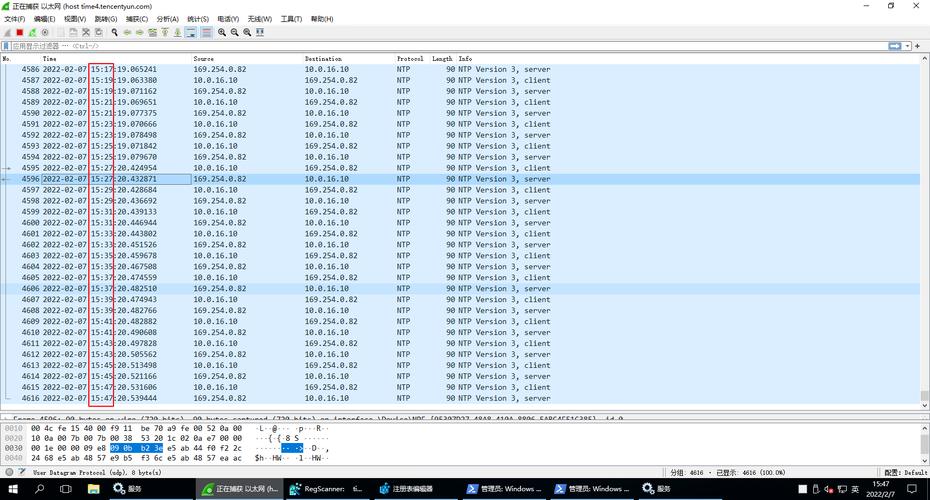Focus the display filter input field
Viewport: 930px width, 500px height.
point(448,46)
